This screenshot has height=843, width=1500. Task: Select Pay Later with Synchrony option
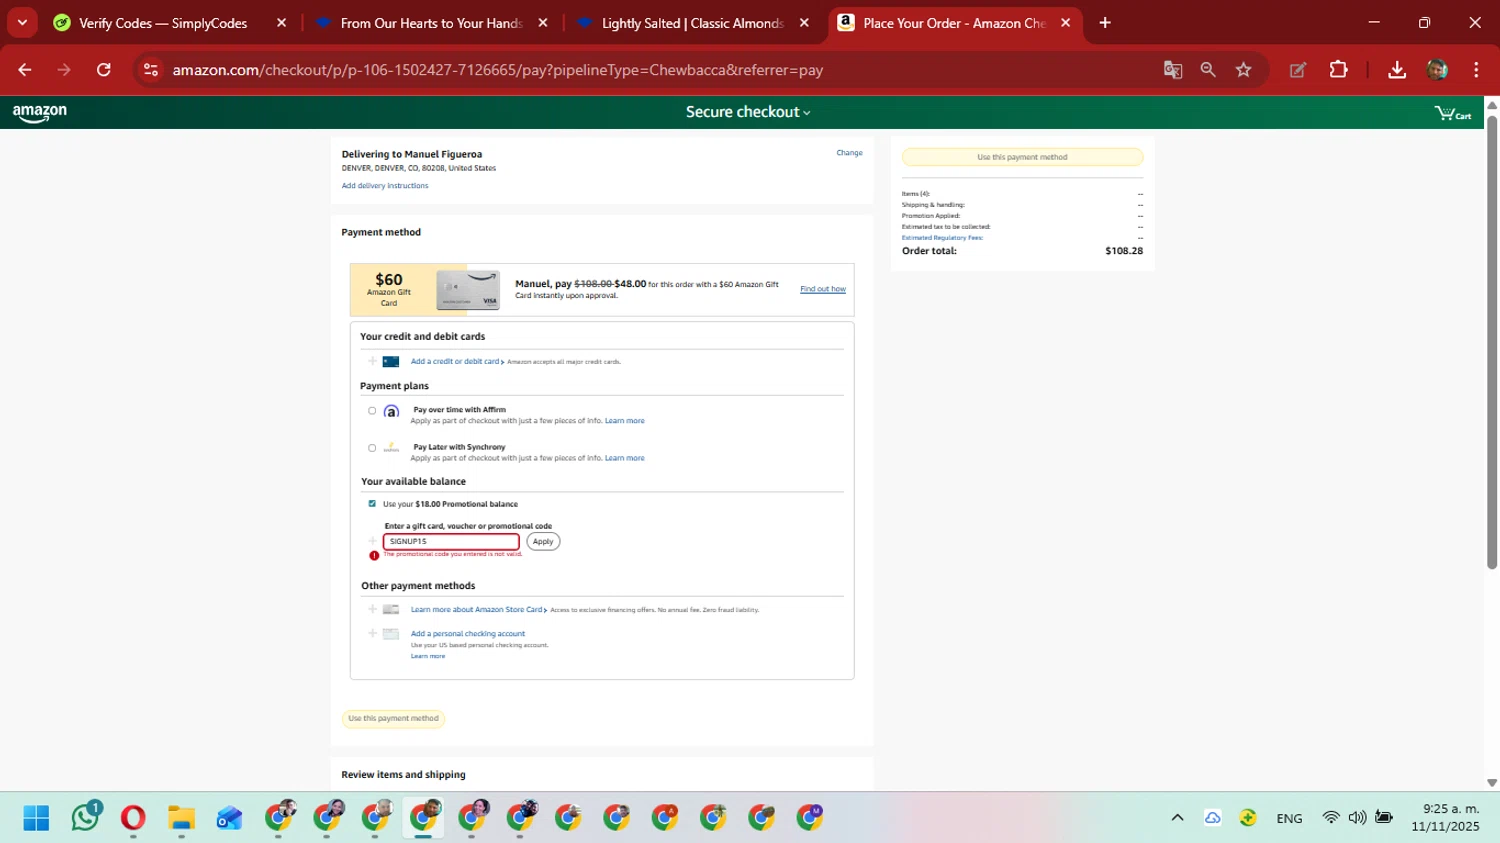pyautogui.click(x=372, y=448)
